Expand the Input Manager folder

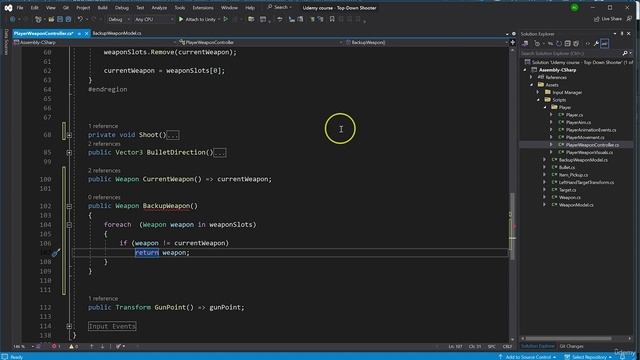pos(538,92)
